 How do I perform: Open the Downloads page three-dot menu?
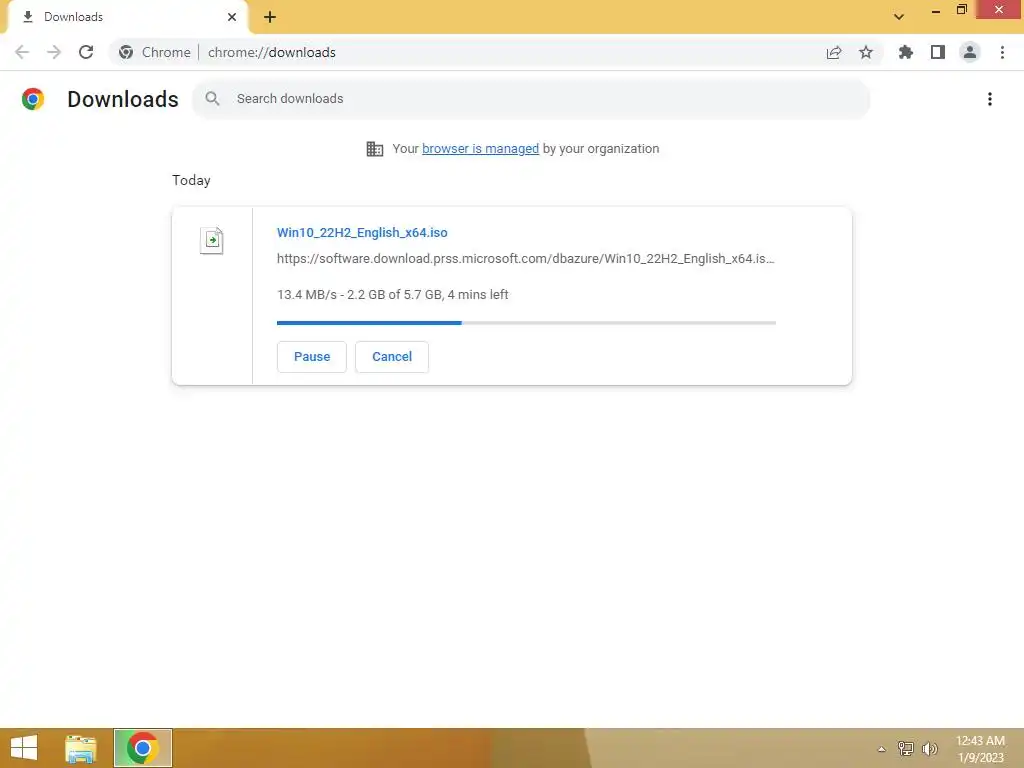click(990, 99)
